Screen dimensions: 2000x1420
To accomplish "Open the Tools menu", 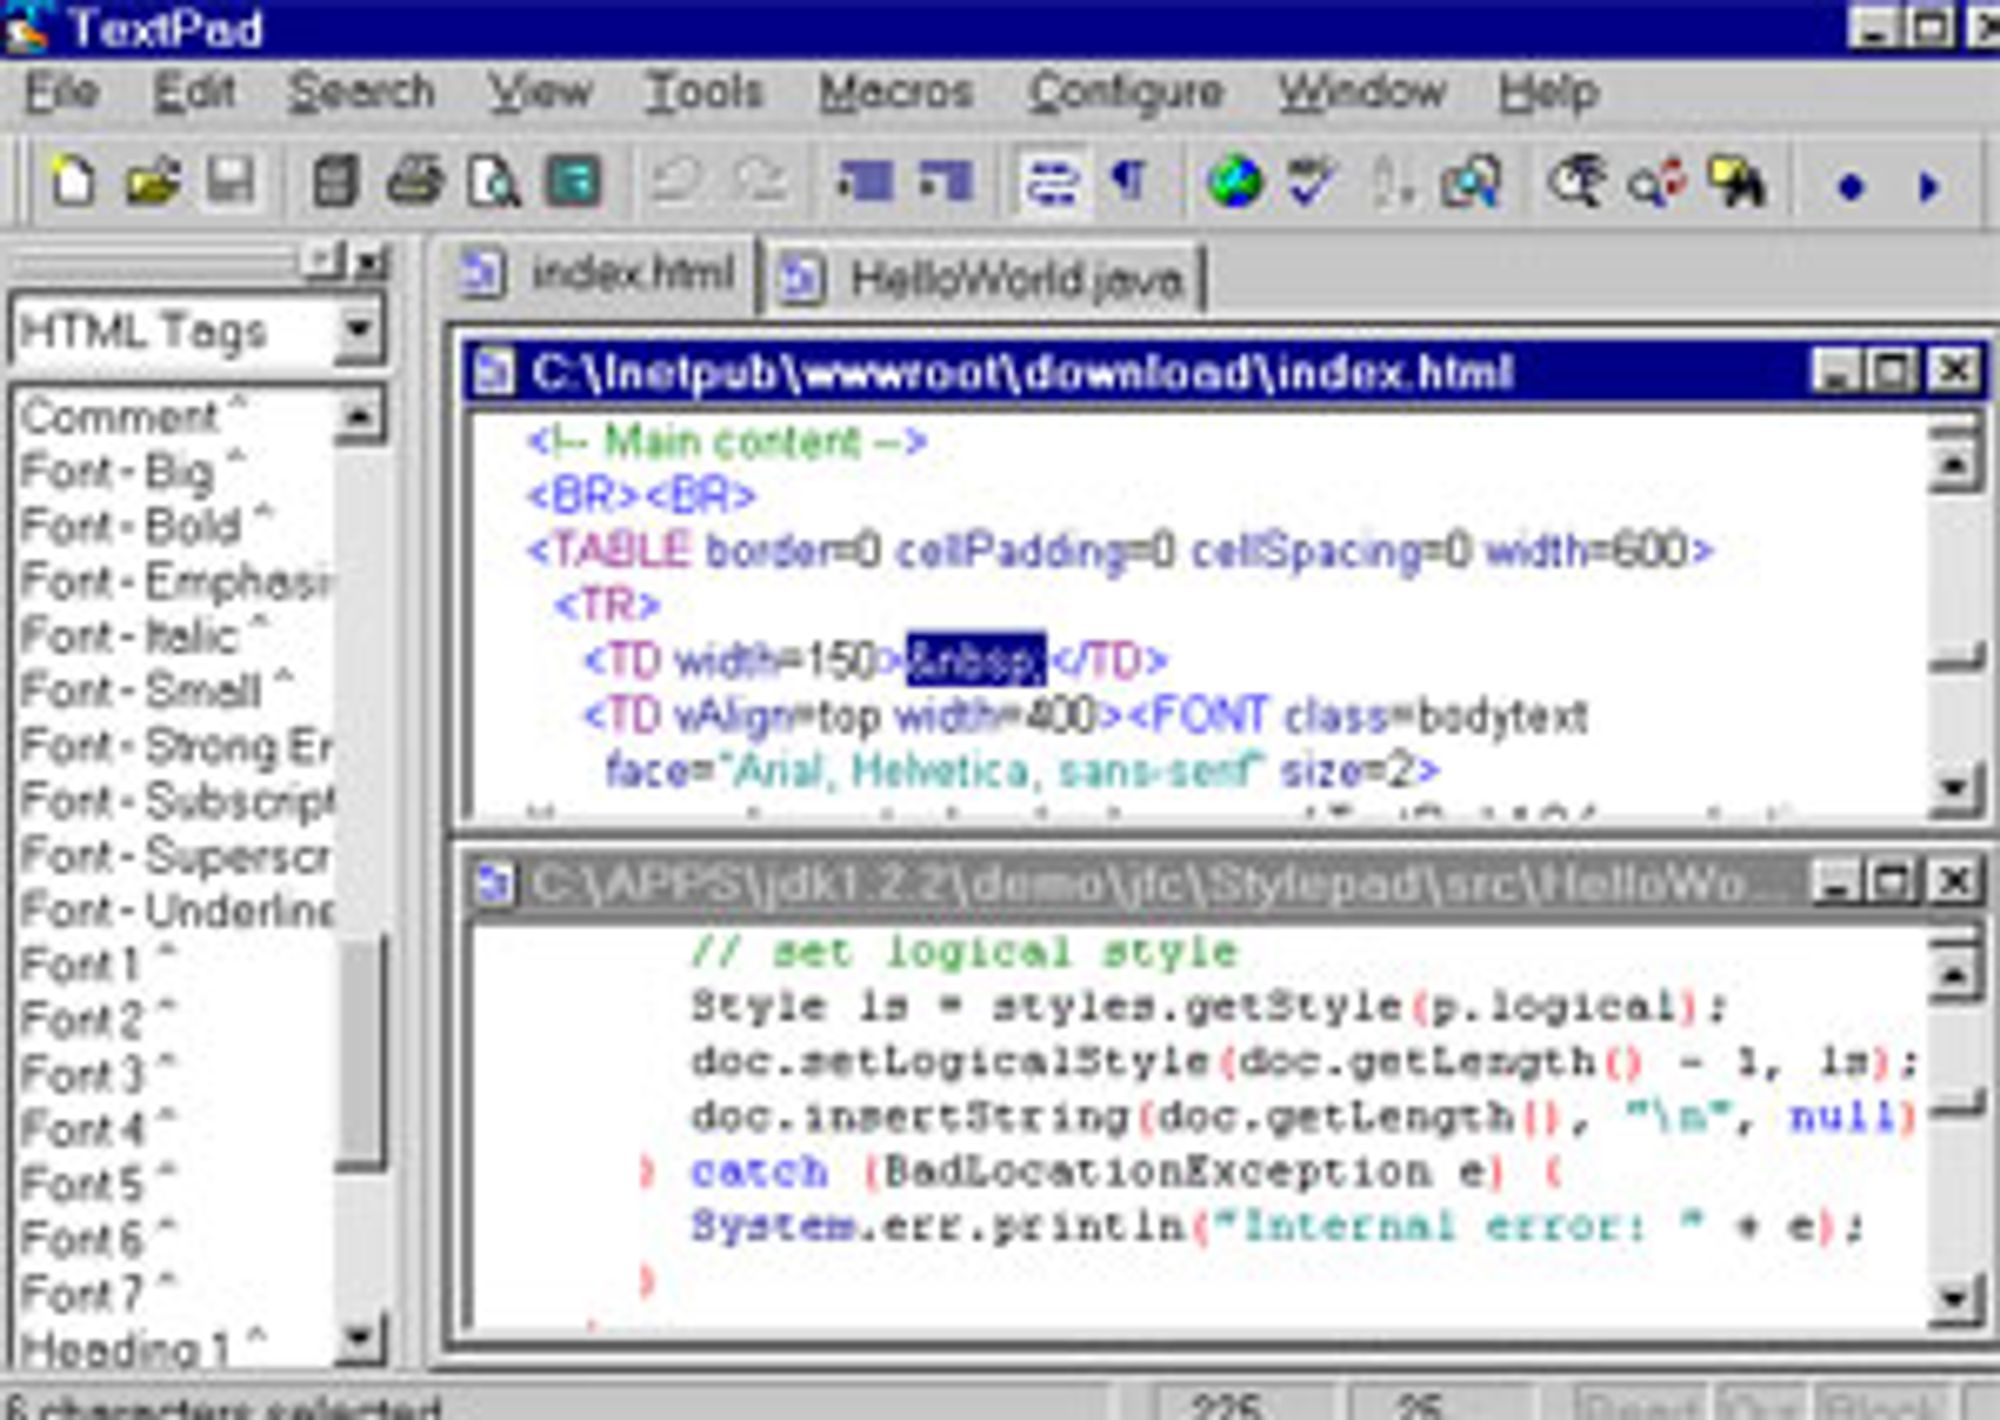I will pyautogui.click(x=704, y=92).
